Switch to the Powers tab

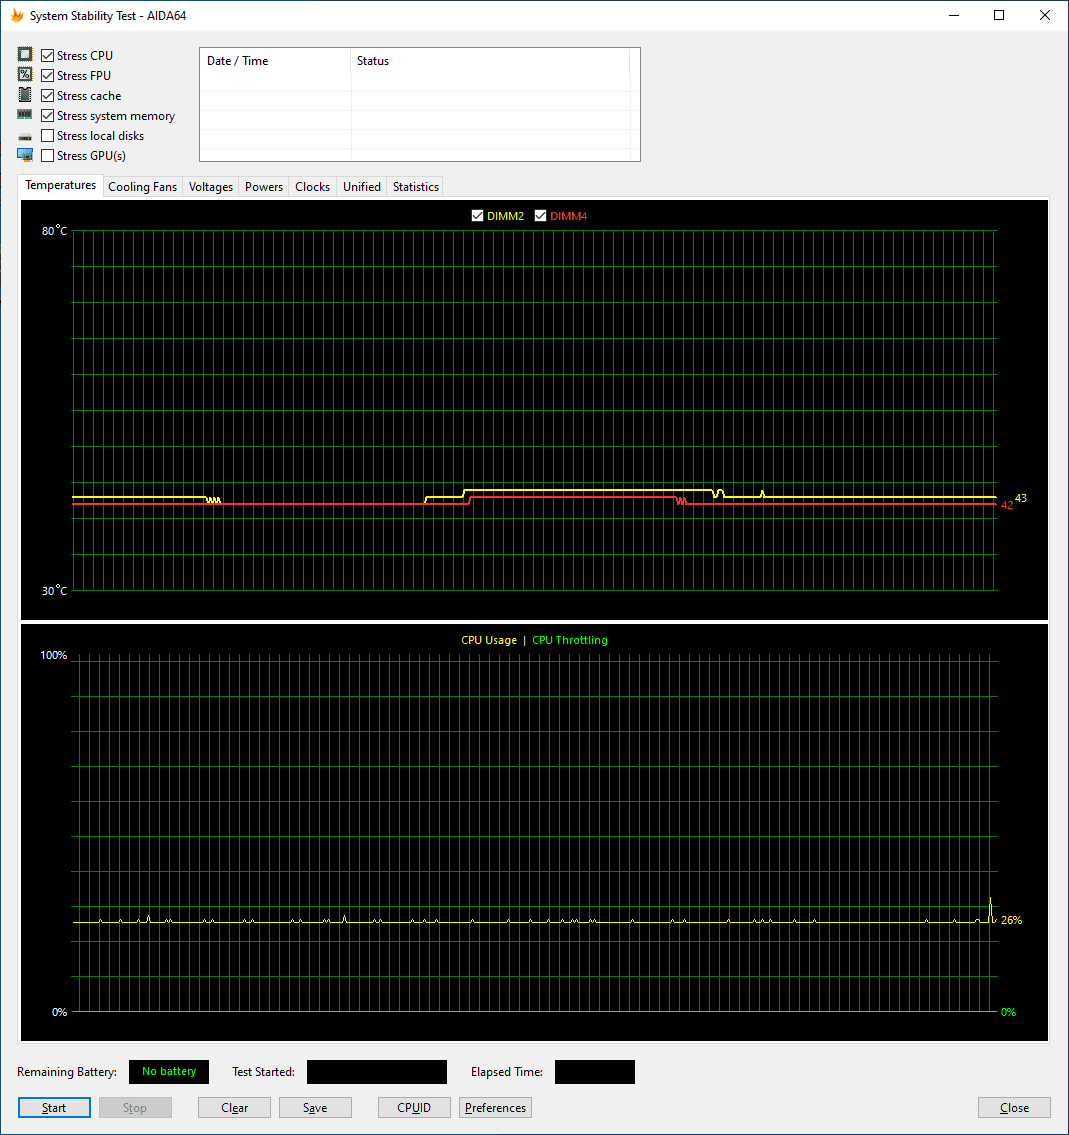click(x=263, y=187)
